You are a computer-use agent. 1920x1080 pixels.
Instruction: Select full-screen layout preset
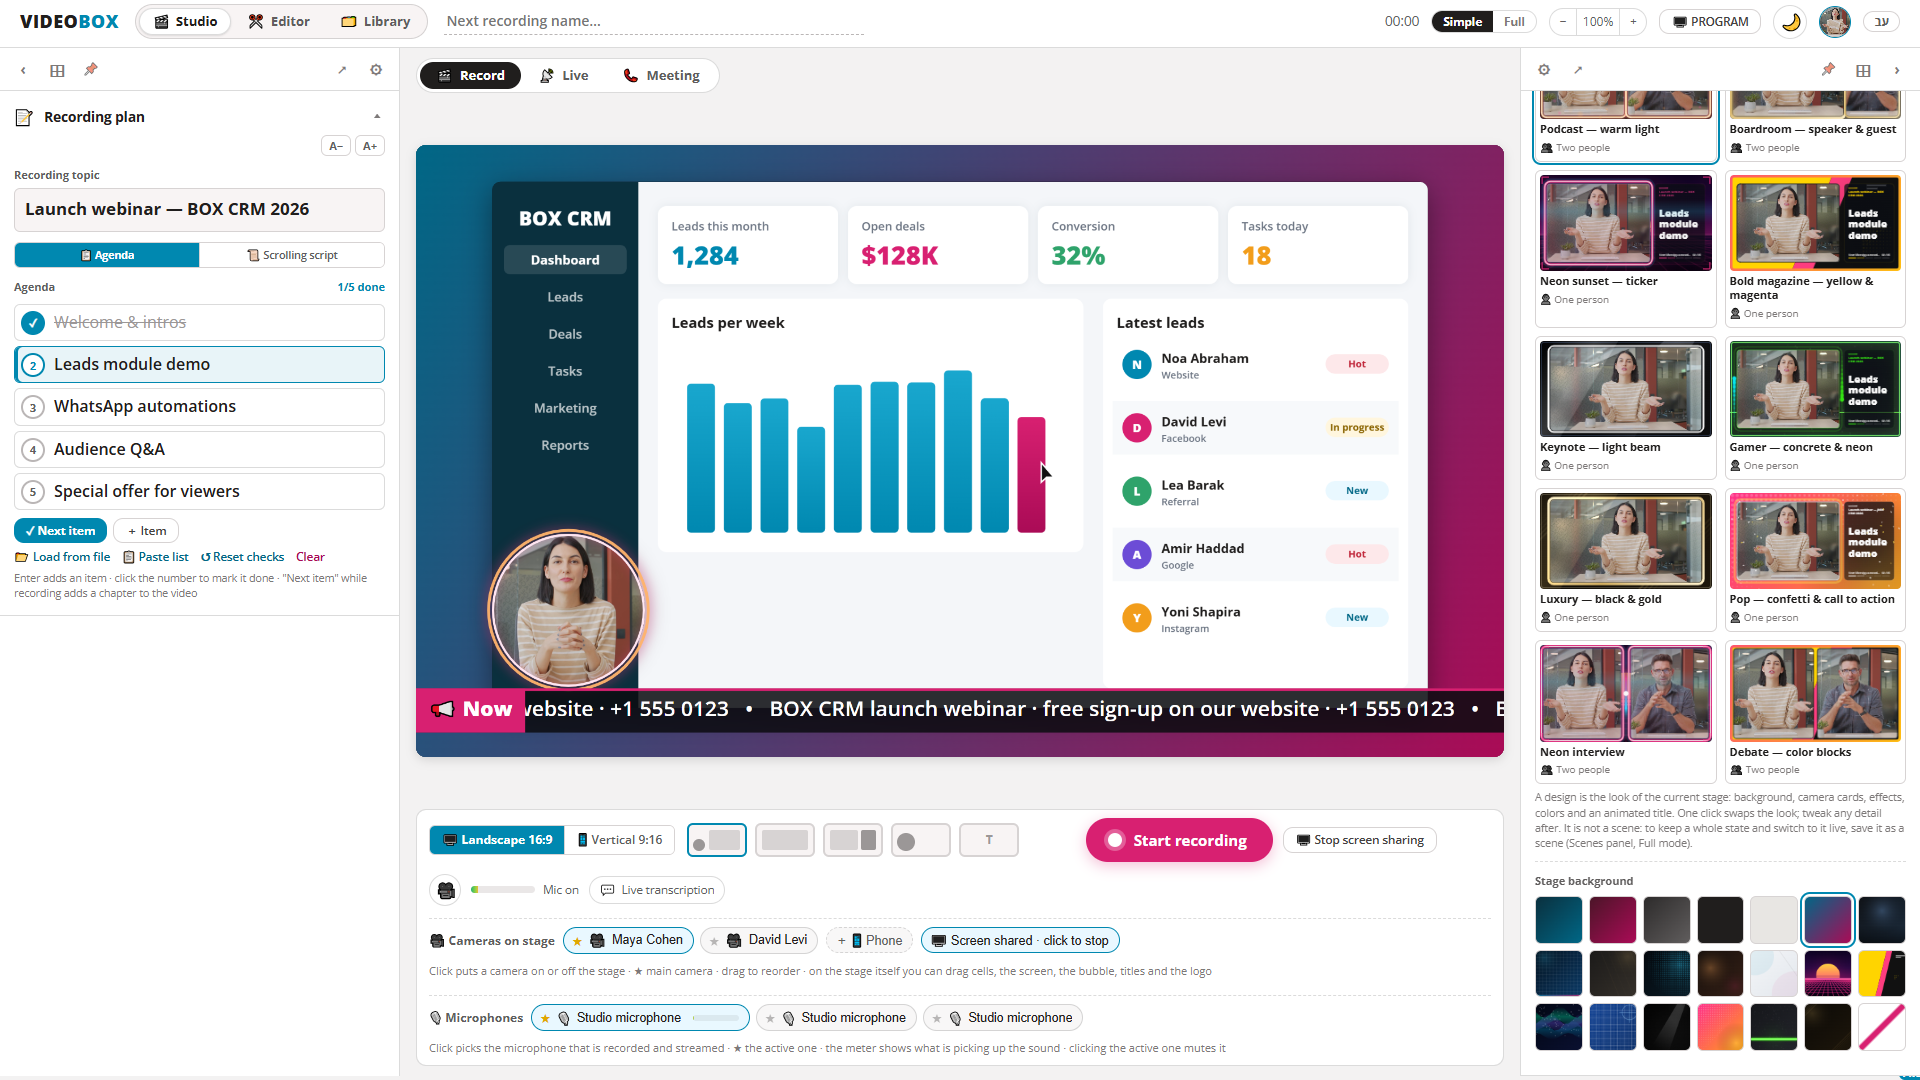tap(785, 840)
